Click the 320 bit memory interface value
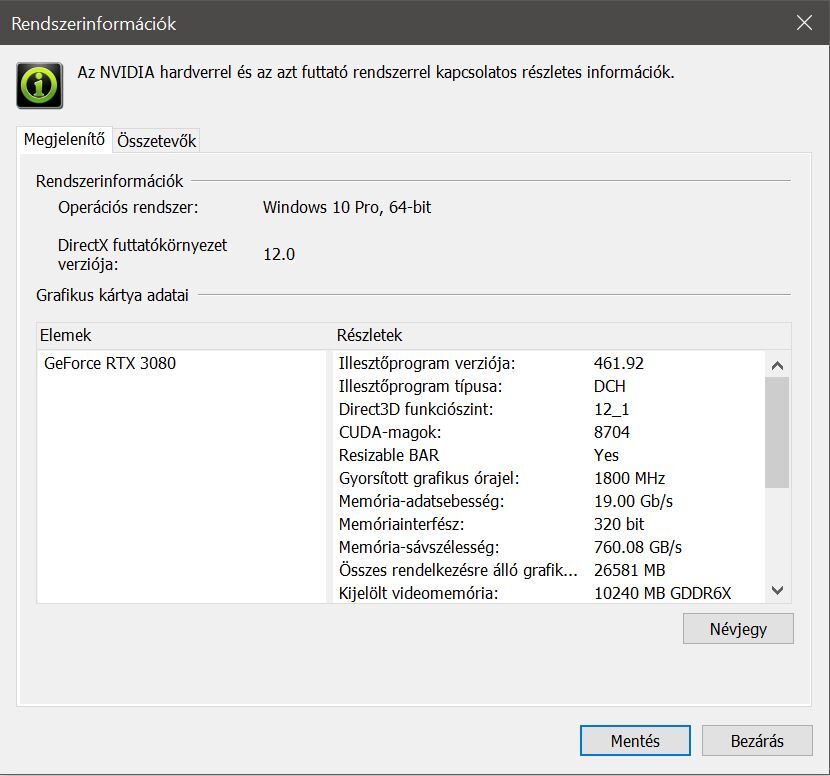This screenshot has width=830, height=776. click(619, 524)
